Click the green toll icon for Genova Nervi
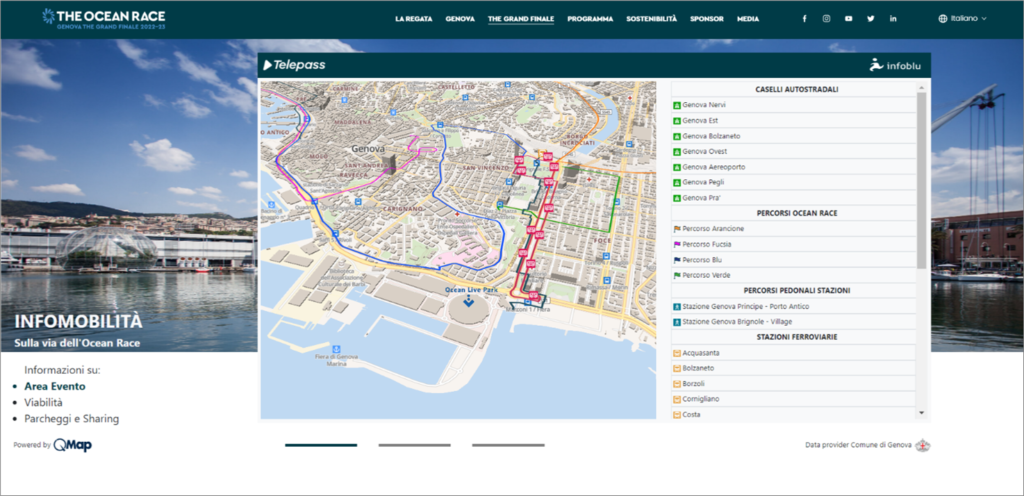 coord(677,105)
